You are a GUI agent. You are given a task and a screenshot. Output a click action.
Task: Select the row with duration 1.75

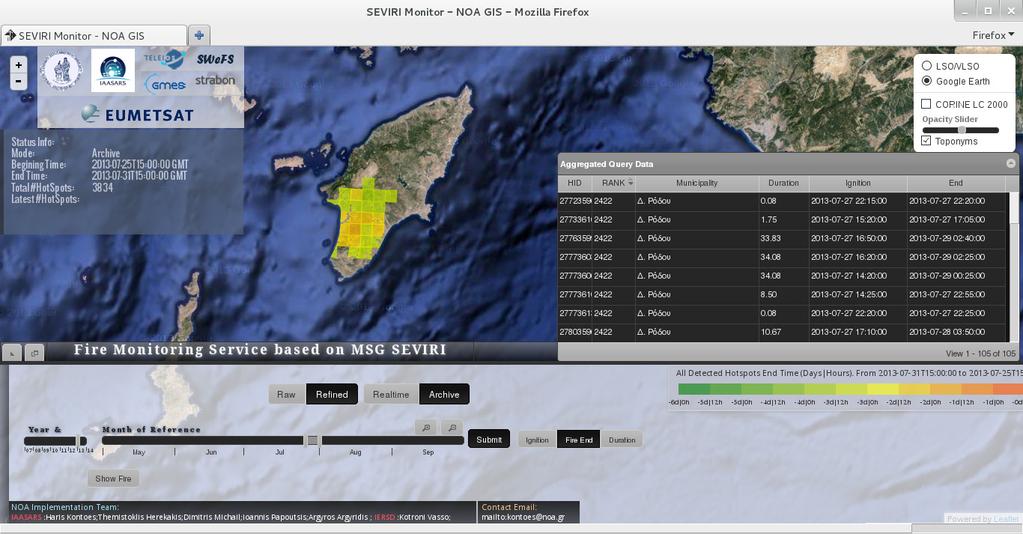(x=784, y=219)
